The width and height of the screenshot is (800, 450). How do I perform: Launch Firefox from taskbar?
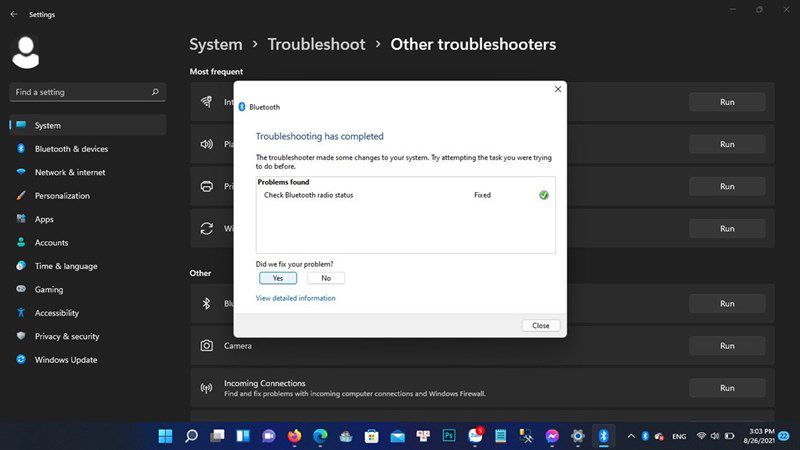294,436
